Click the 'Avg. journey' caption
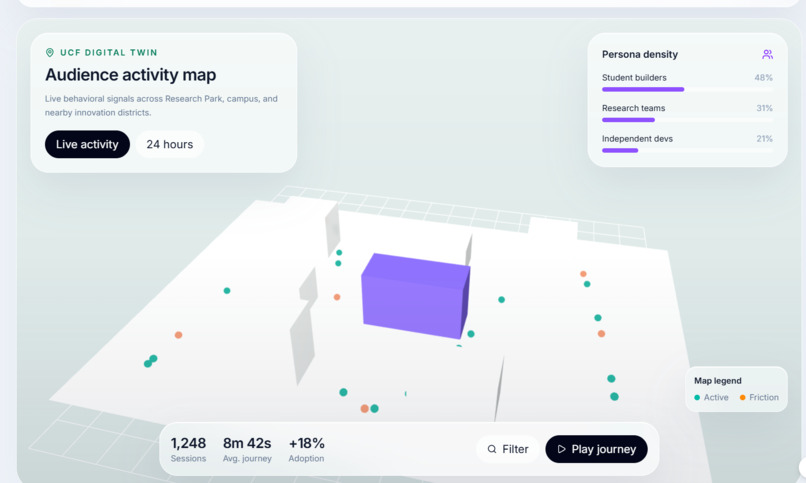The height and width of the screenshot is (483, 806). coord(247,458)
